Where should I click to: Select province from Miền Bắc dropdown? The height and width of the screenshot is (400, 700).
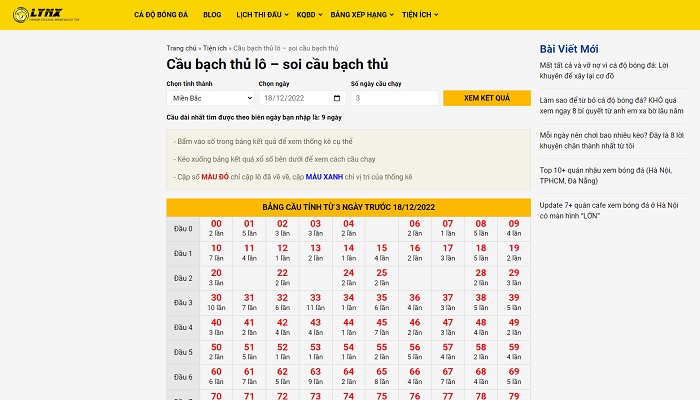point(210,98)
